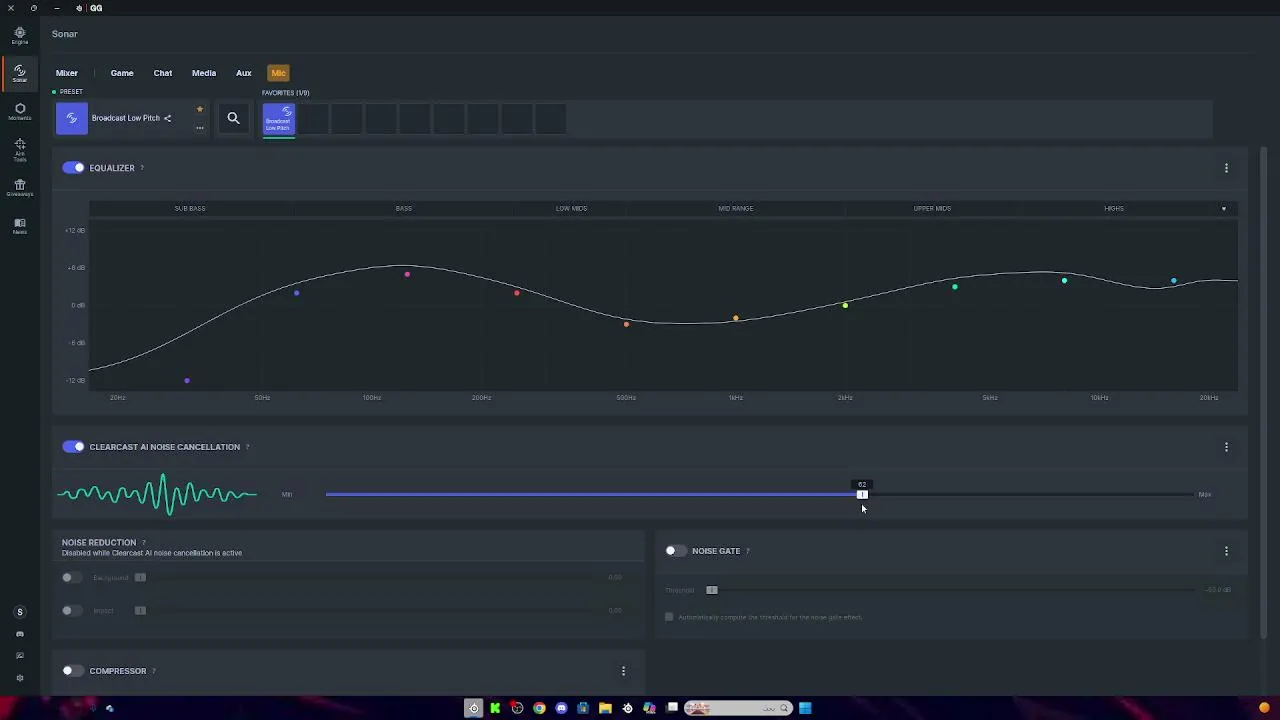This screenshot has width=1280, height=720.
Task: Click the Compressor help question mark
Action: (x=153, y=671)
